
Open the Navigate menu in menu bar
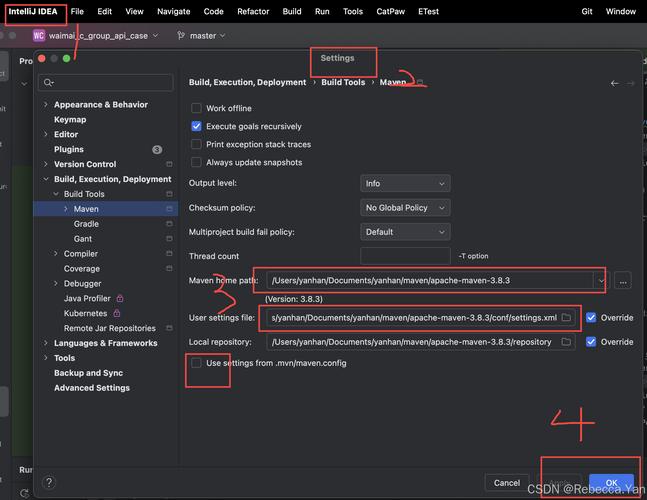pos(173,12)
